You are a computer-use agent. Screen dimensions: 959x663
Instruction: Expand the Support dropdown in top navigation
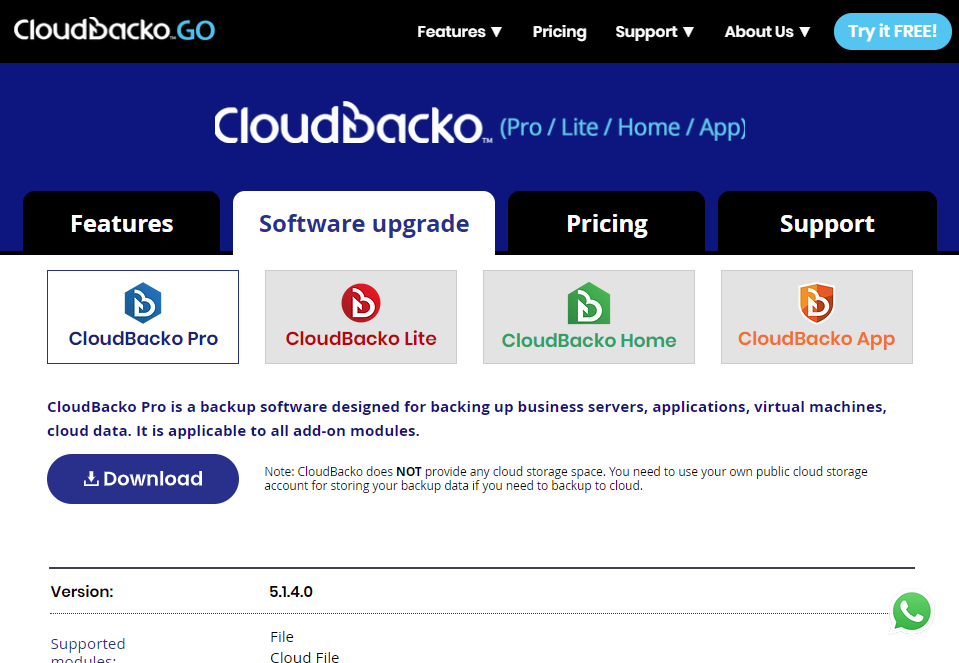click(654, 32)
